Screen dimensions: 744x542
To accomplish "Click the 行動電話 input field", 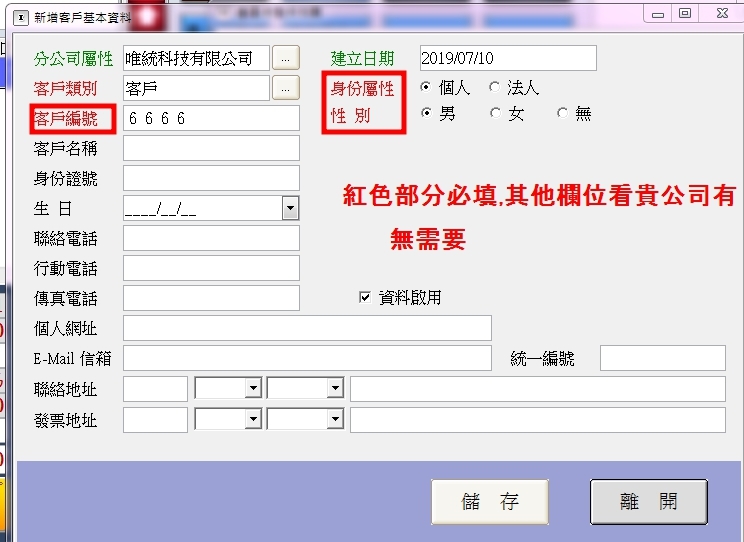I will click(211, 268).
